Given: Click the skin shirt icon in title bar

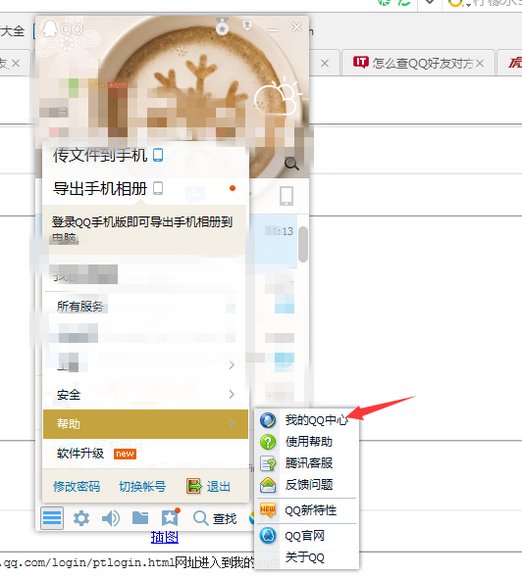Looking at the screenshot, I should 247,25.
